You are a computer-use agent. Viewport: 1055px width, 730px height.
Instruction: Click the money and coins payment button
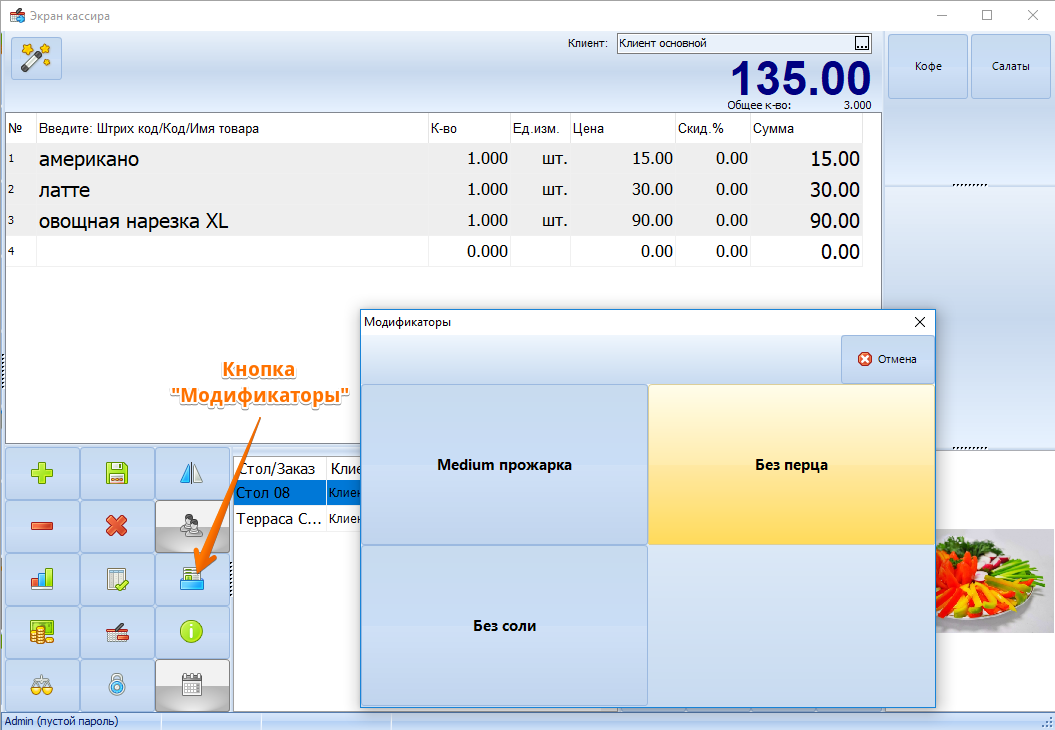42,632
